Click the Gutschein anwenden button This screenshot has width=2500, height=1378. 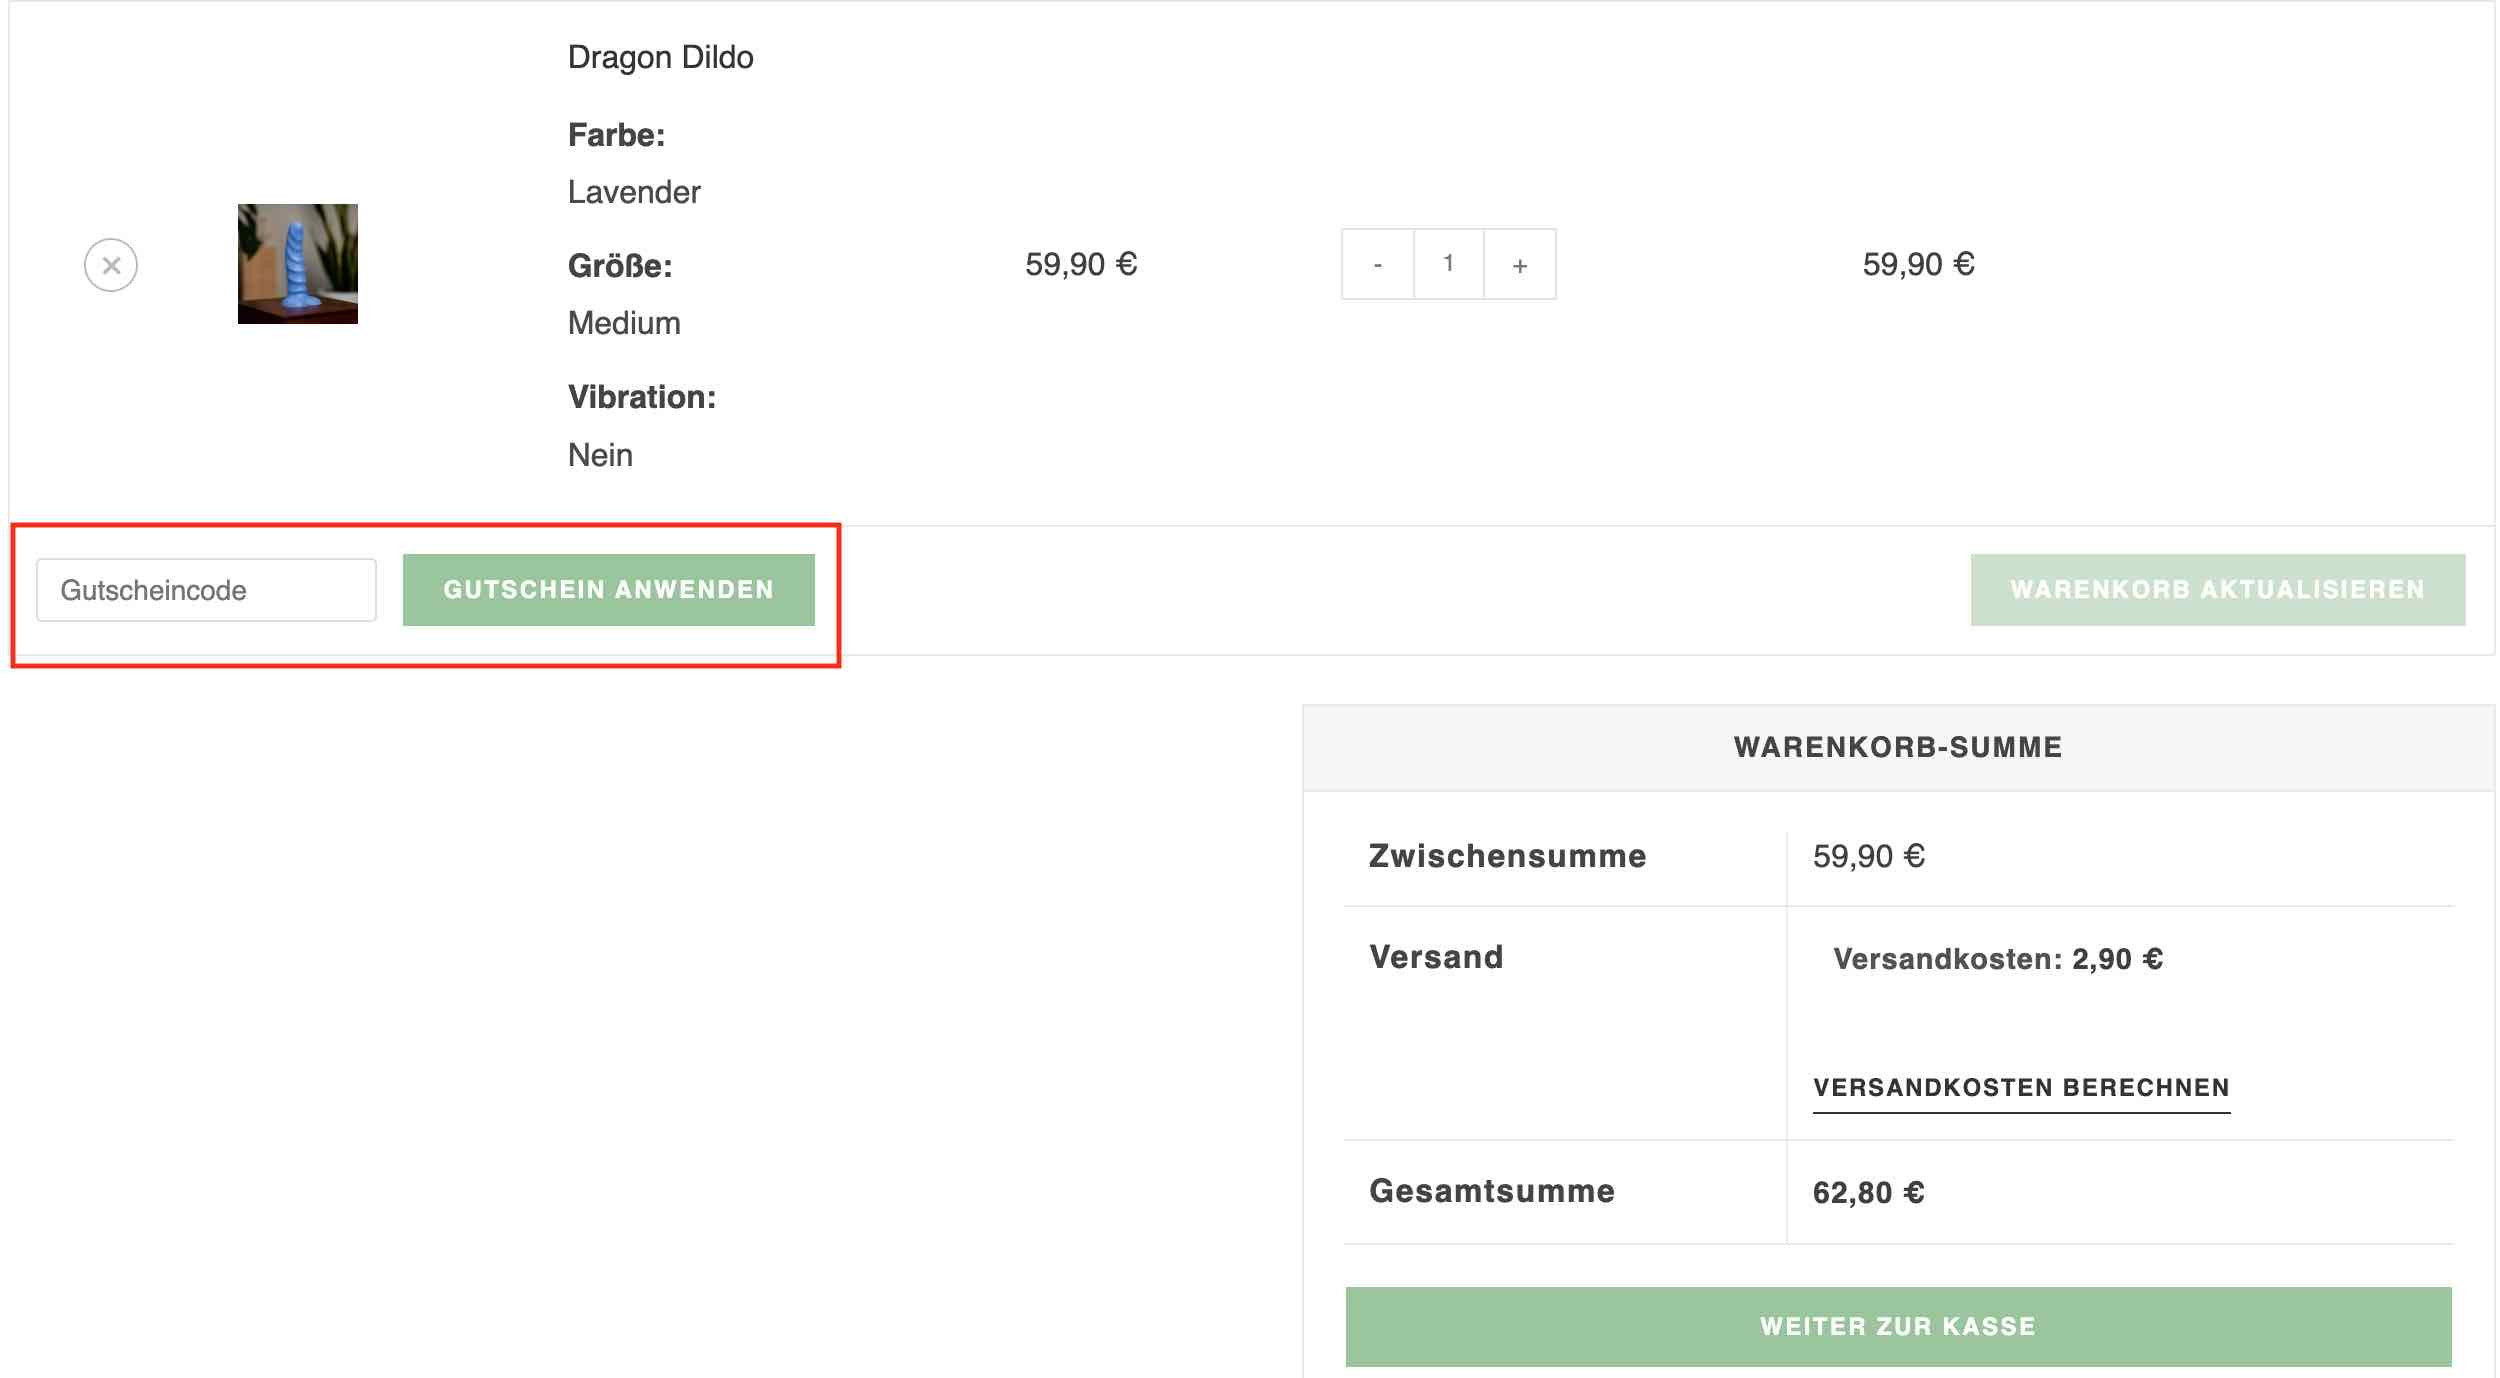pyautogui.click(x=608, y=589)
